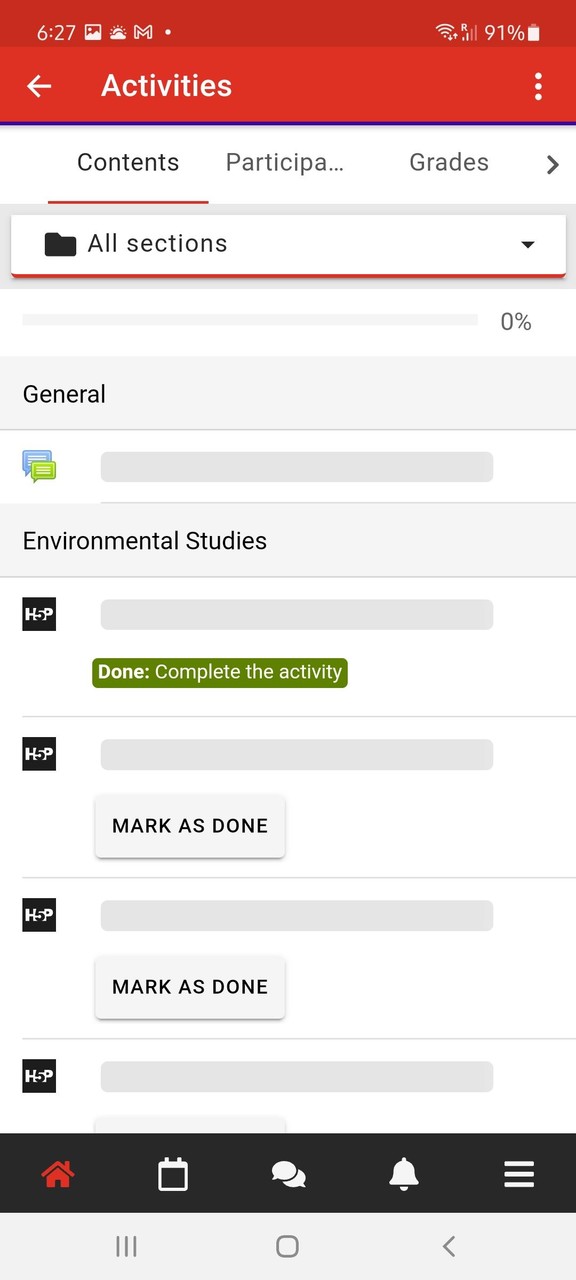The width and height of the screenshot is (576, 1280).
Task: Reveal more tabs with the right chevron
Action: 552,164
